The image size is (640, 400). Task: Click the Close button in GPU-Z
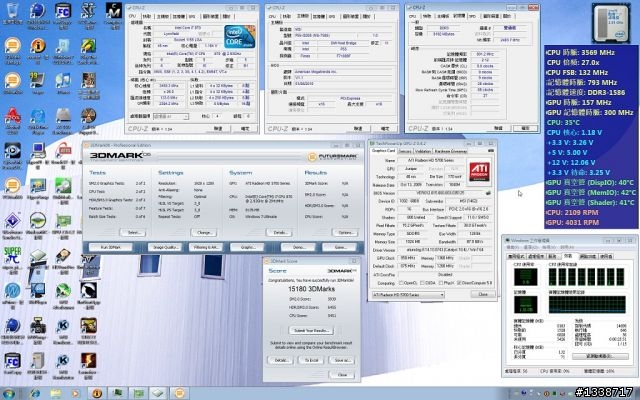tap(482, 294)
